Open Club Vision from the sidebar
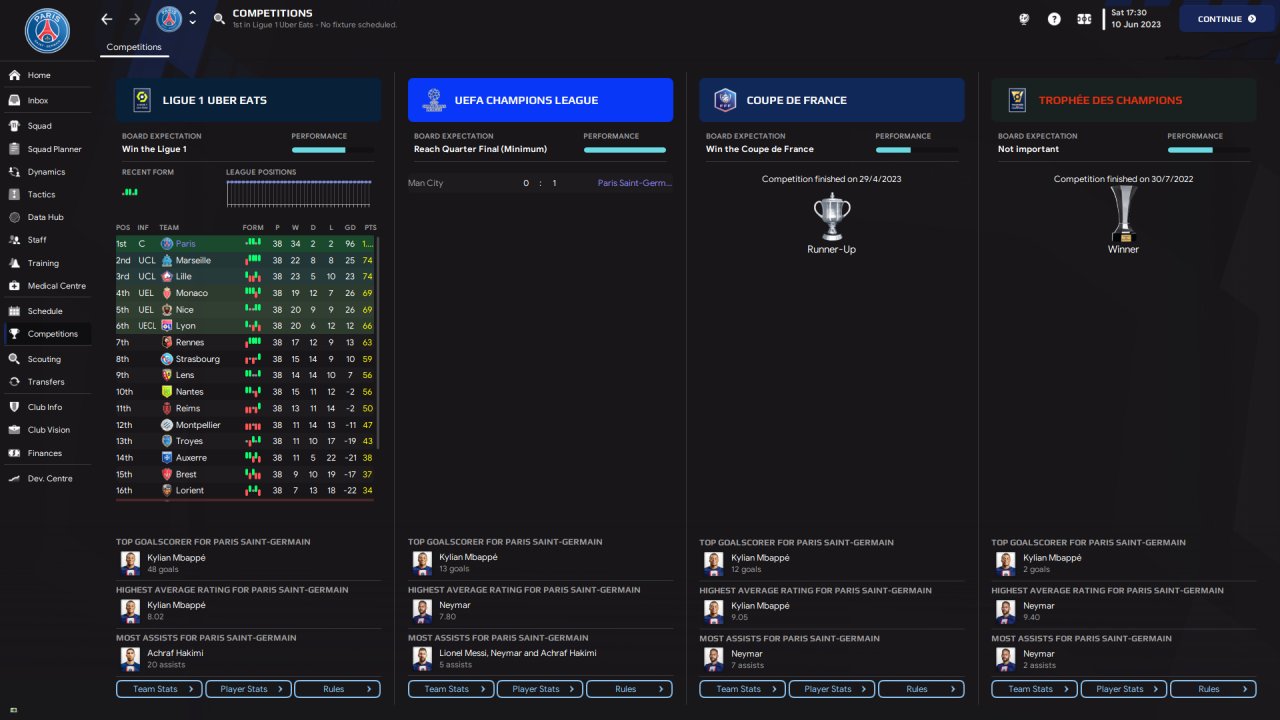1280x720 pixels. 49,430
